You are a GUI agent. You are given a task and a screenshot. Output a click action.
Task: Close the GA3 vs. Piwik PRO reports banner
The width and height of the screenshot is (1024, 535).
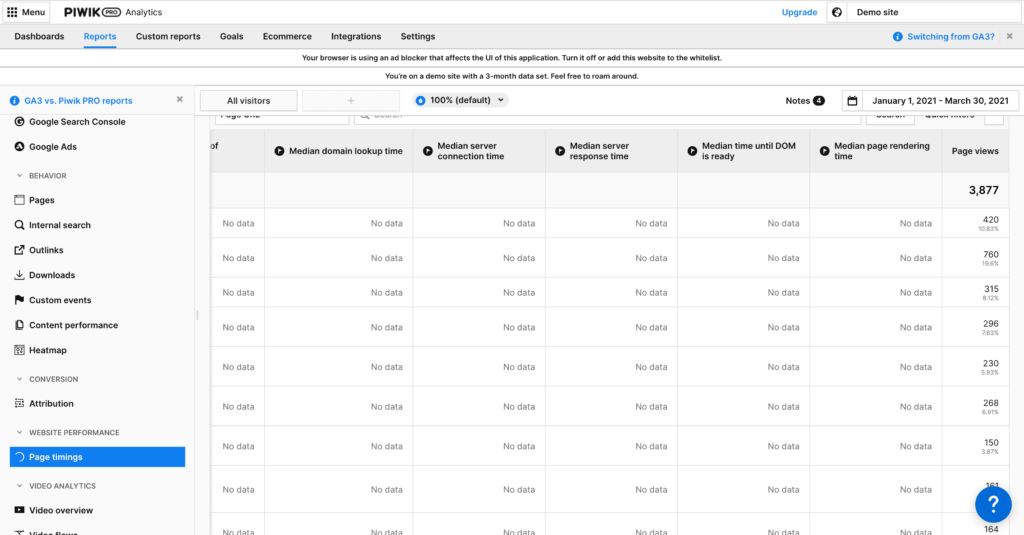[180, 100]
